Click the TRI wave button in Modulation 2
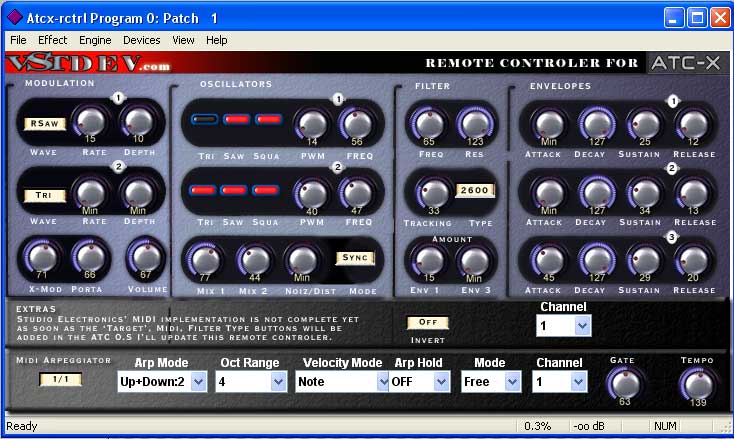This screenshot has height=439, width=734. tap(45, 195)
